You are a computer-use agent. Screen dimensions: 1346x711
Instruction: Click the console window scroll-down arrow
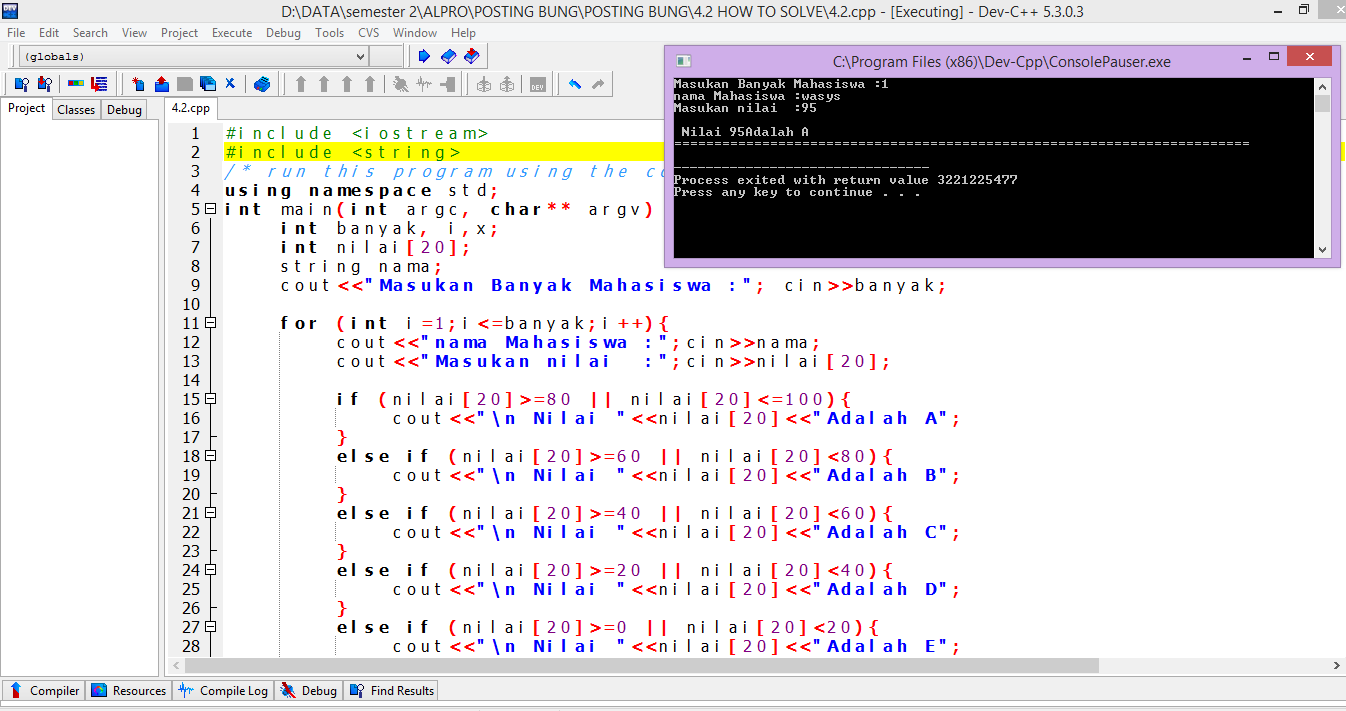[x=1322, y=249]
